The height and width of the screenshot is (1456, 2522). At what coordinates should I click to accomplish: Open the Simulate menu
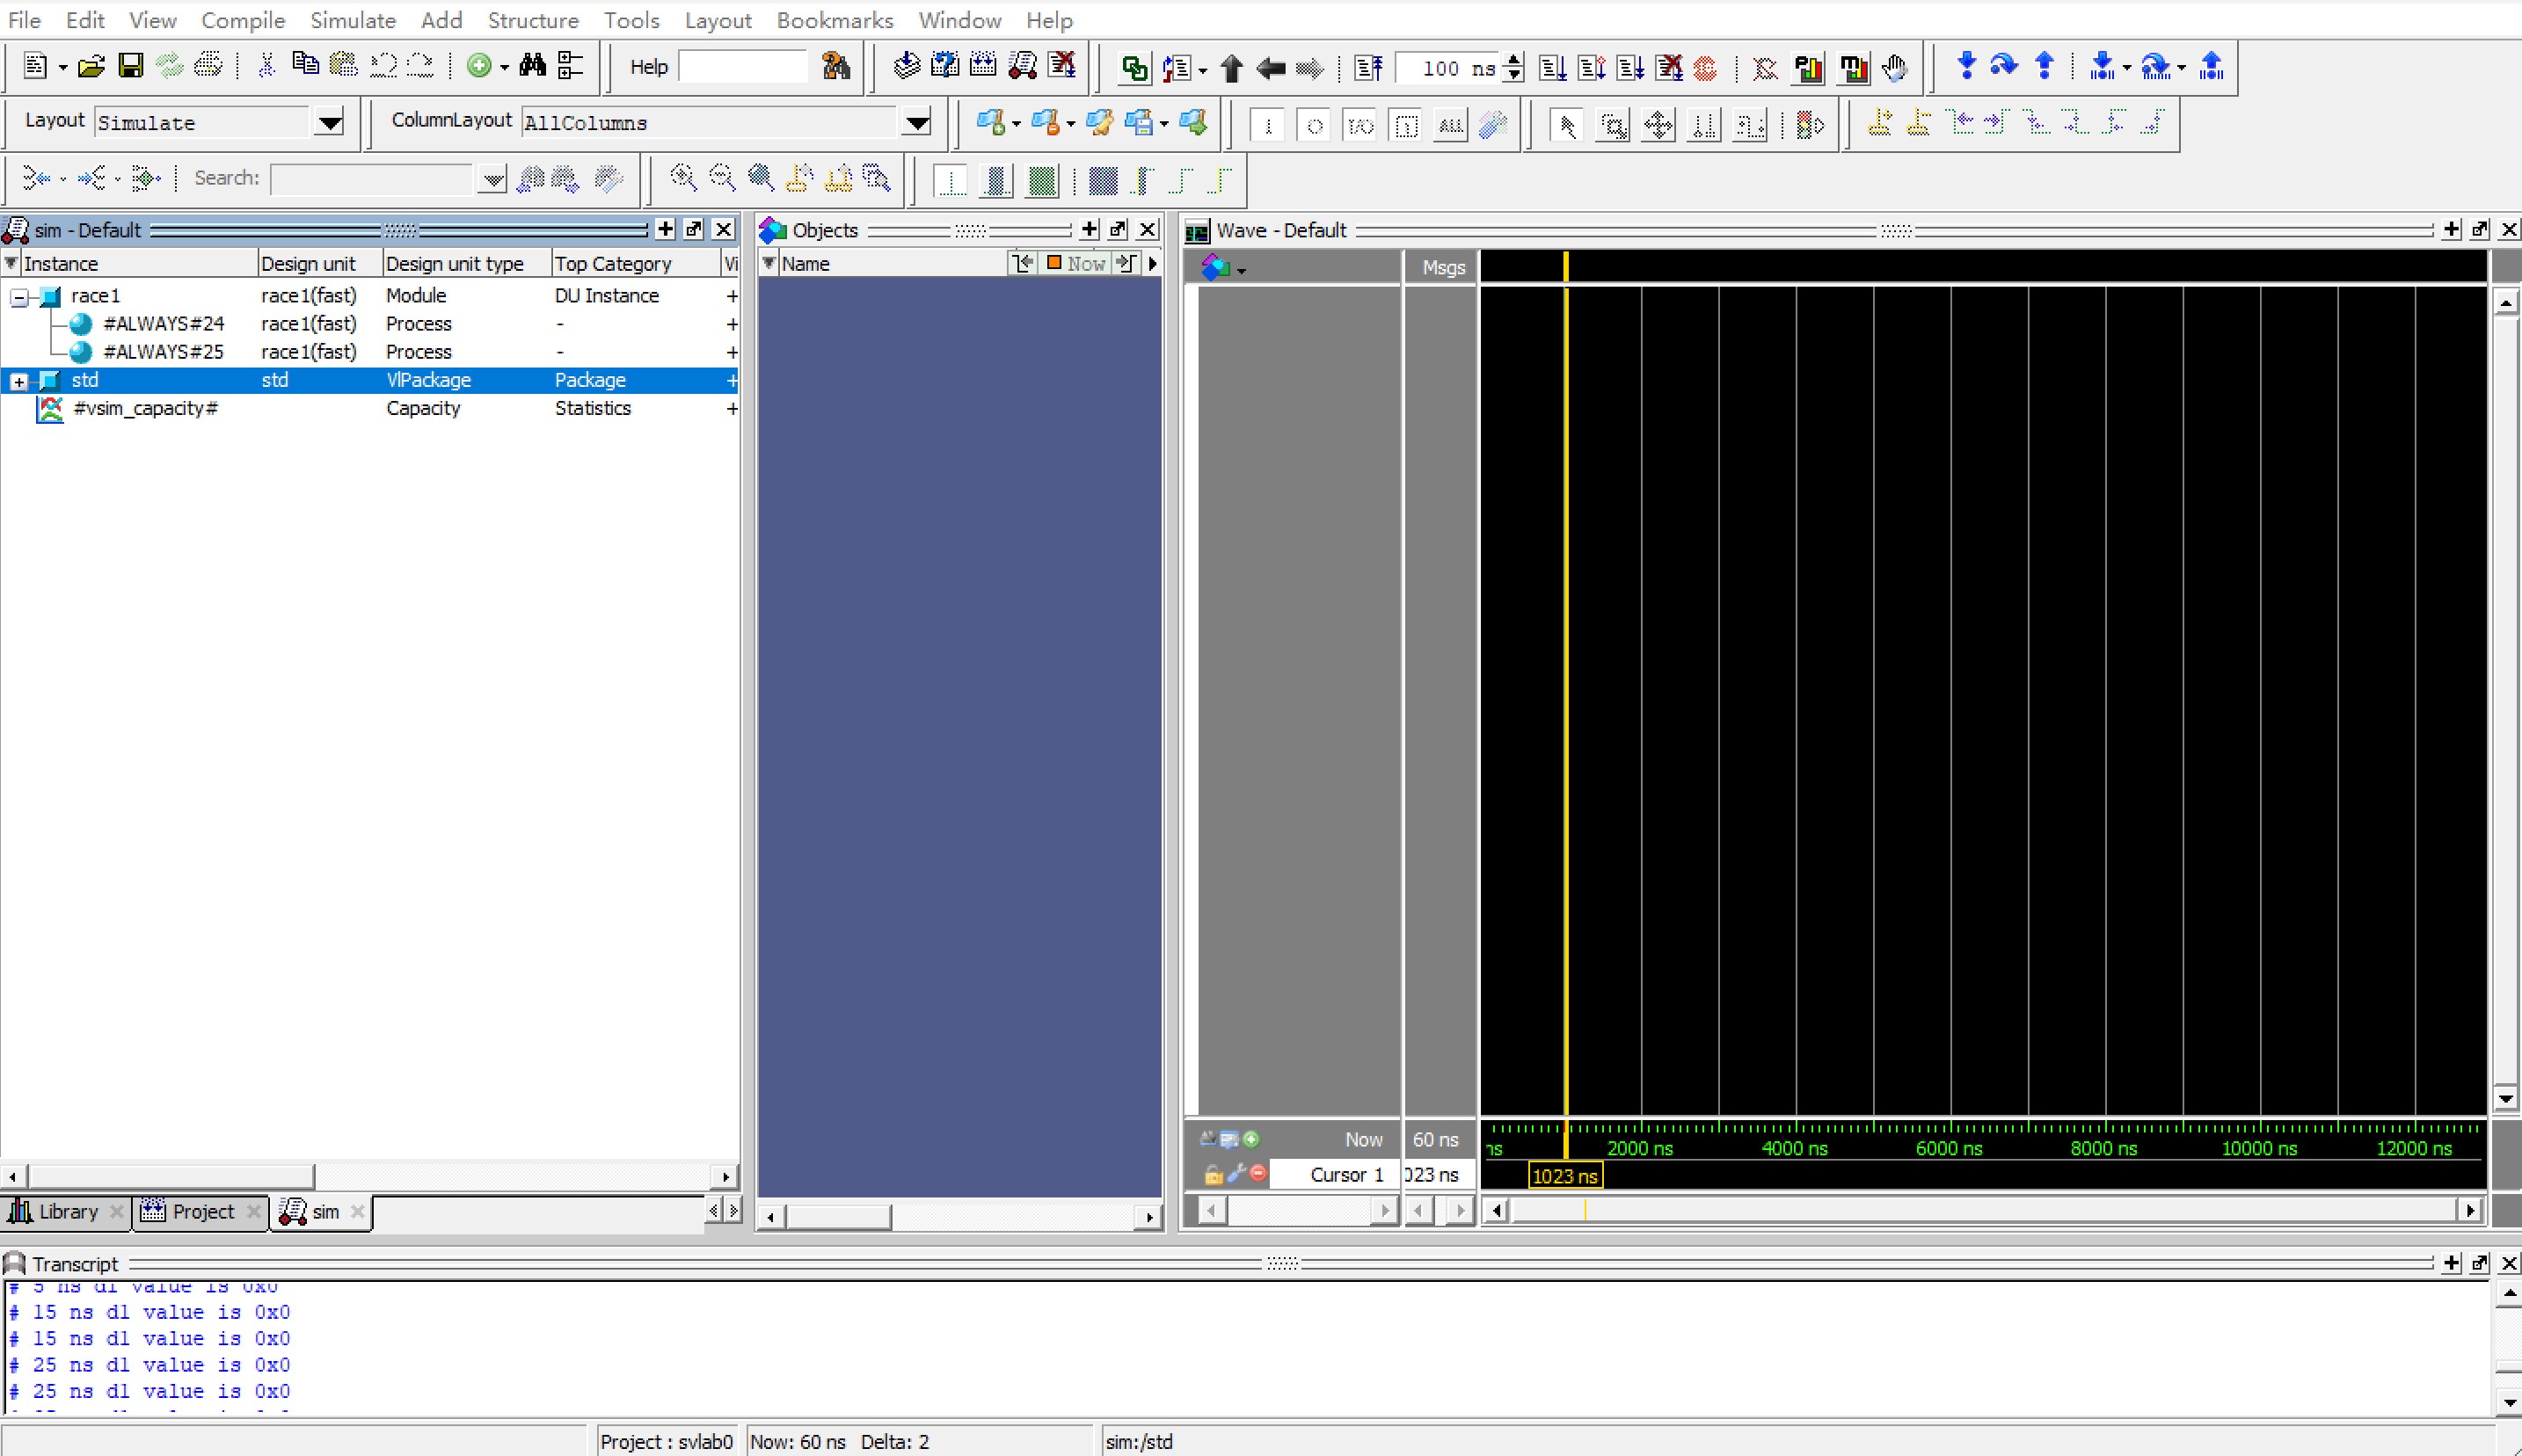352,20
